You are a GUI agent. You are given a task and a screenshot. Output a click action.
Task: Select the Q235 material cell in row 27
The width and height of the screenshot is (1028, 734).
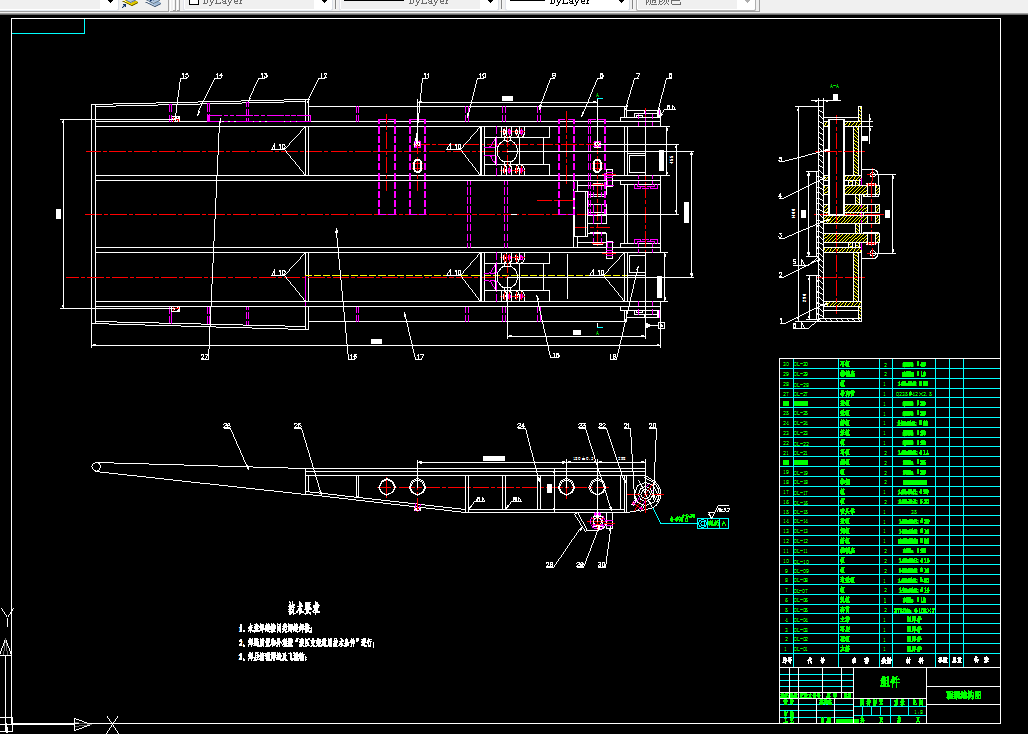click(x=914, y=394)
